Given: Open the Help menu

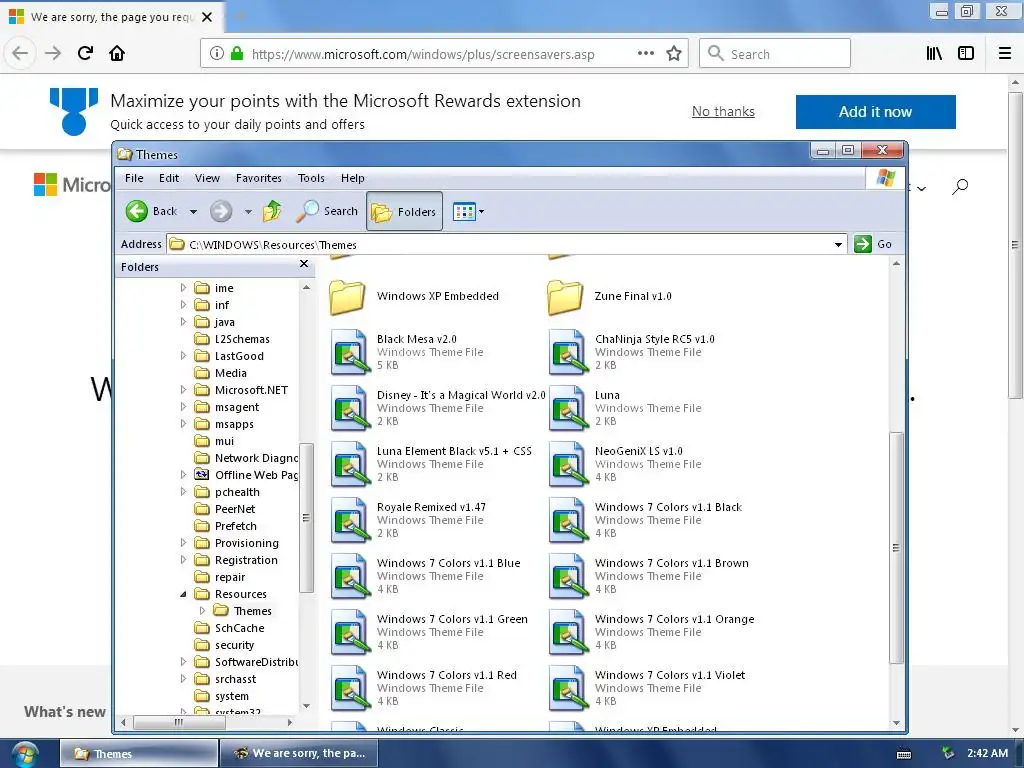Looking at the screenshot, I should tap(353, 178).
